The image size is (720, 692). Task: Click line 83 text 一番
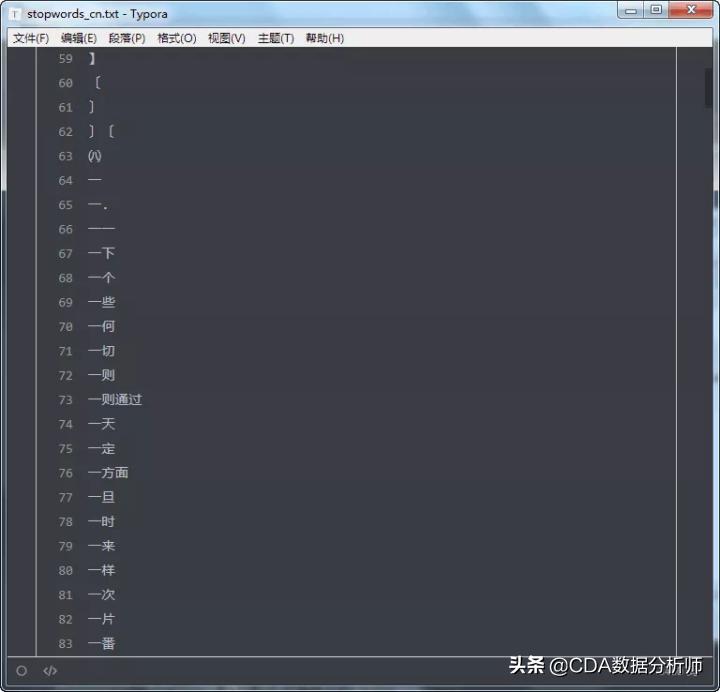tap(101, 643)
